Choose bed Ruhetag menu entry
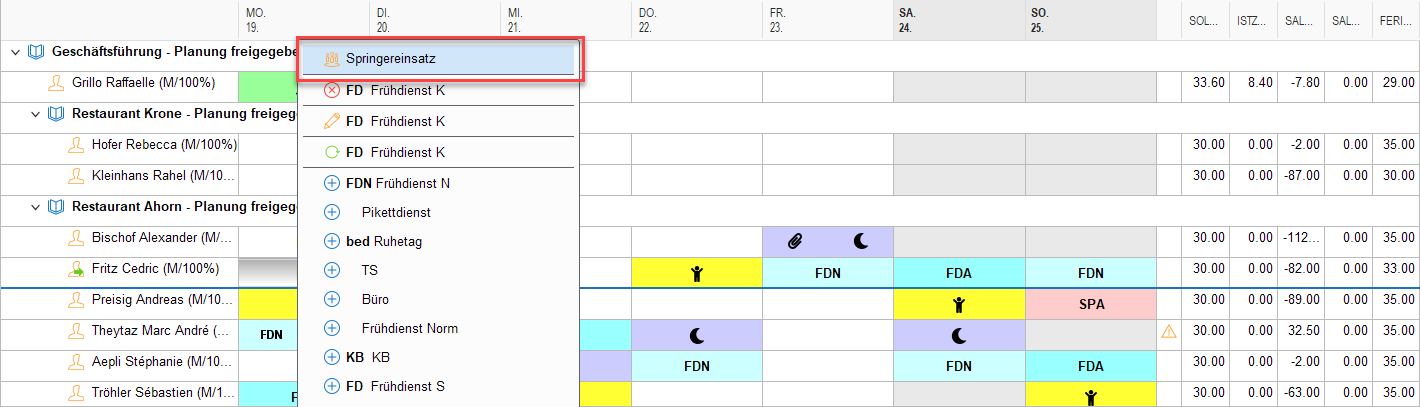This screenshot has width=1420, height=407. click(438, 241)
